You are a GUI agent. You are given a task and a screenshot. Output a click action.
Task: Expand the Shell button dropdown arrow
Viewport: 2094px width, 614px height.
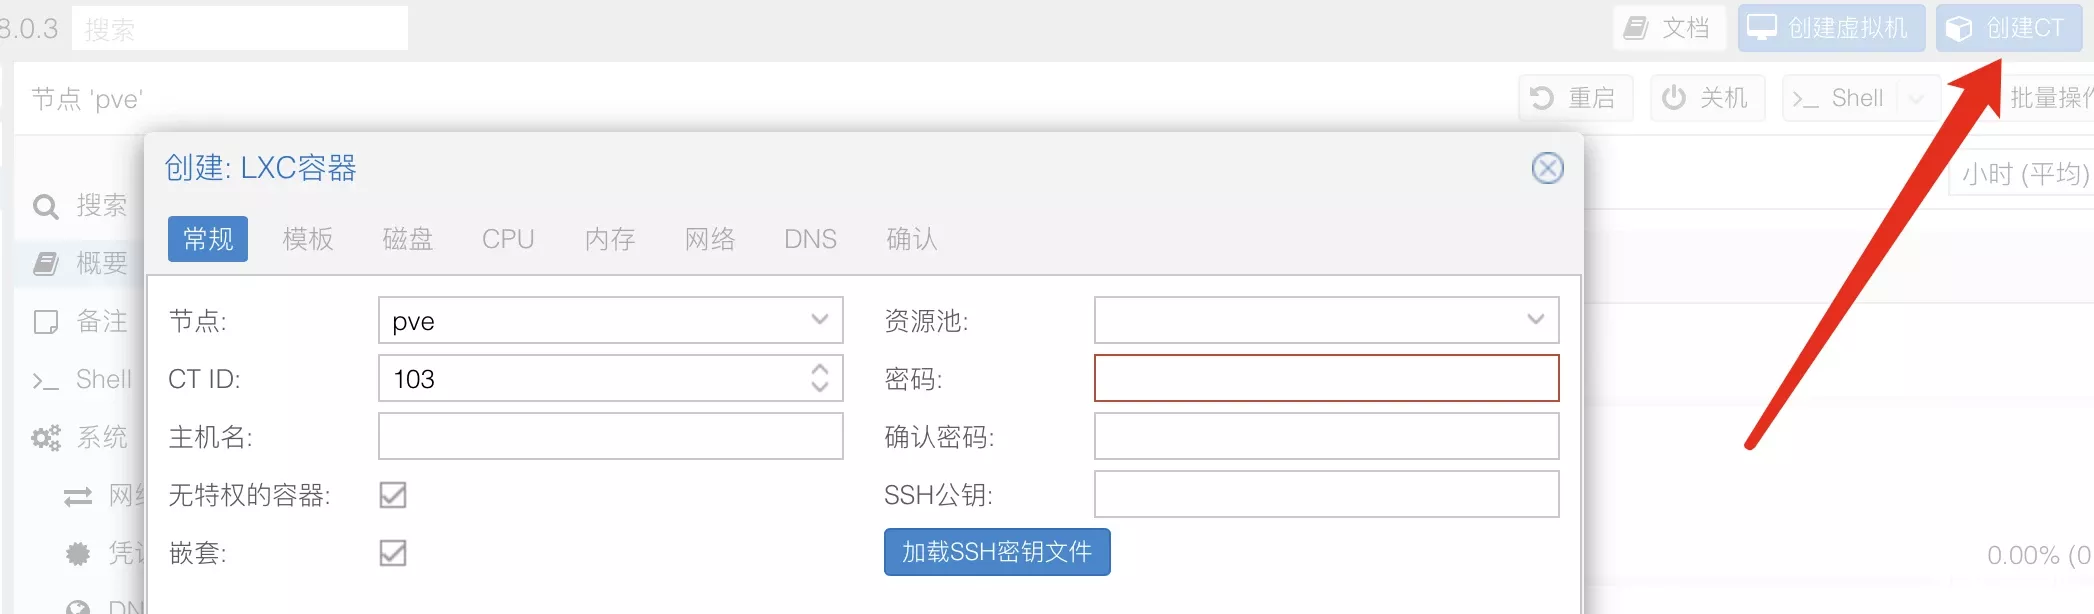(x=1916, y=99)
